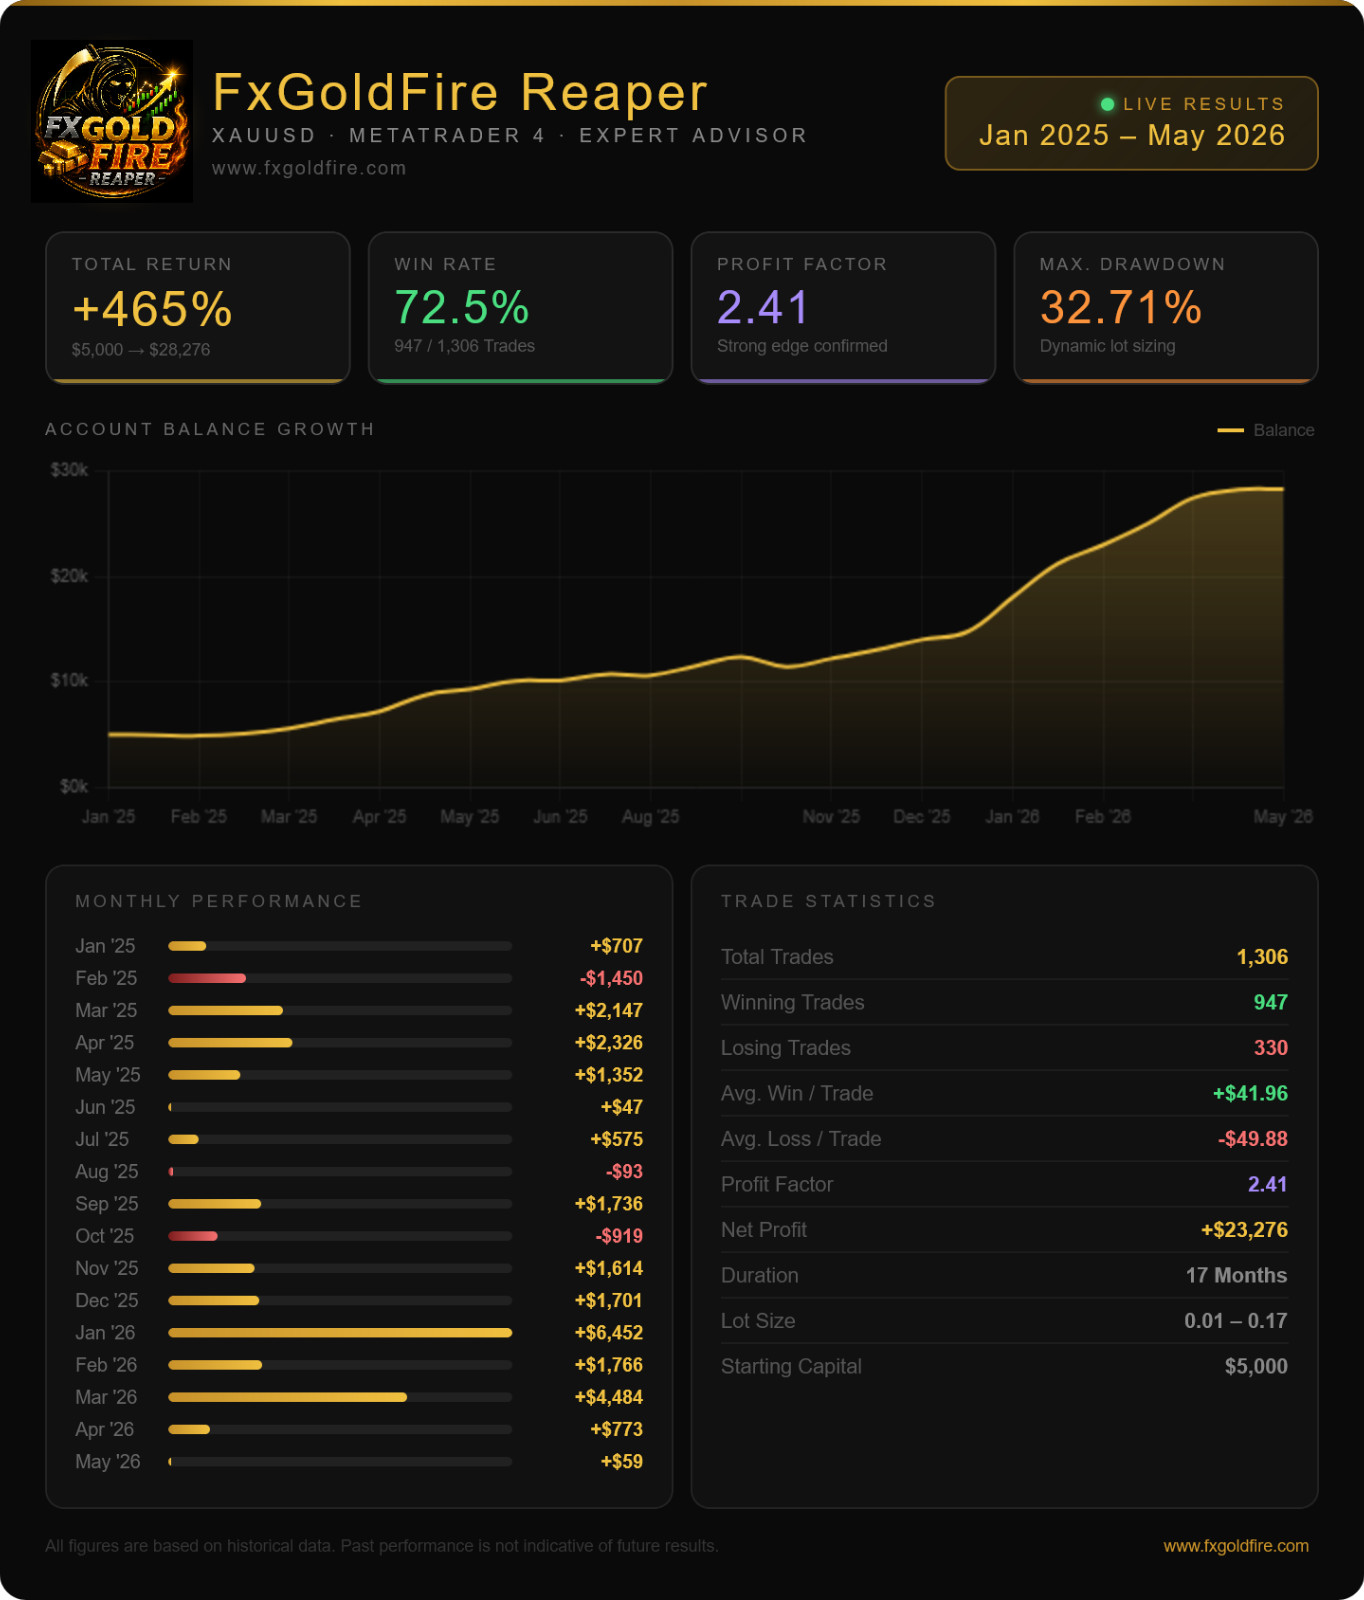Click the Mar '26 progress bar

340,1397
